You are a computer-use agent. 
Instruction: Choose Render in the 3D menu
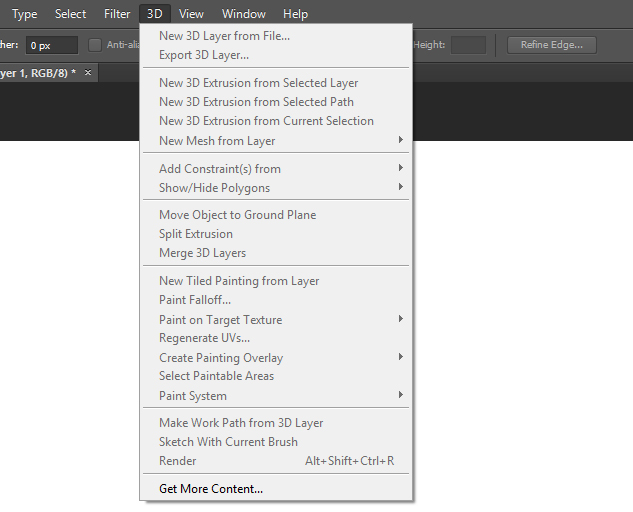click(x=178, y=461)
